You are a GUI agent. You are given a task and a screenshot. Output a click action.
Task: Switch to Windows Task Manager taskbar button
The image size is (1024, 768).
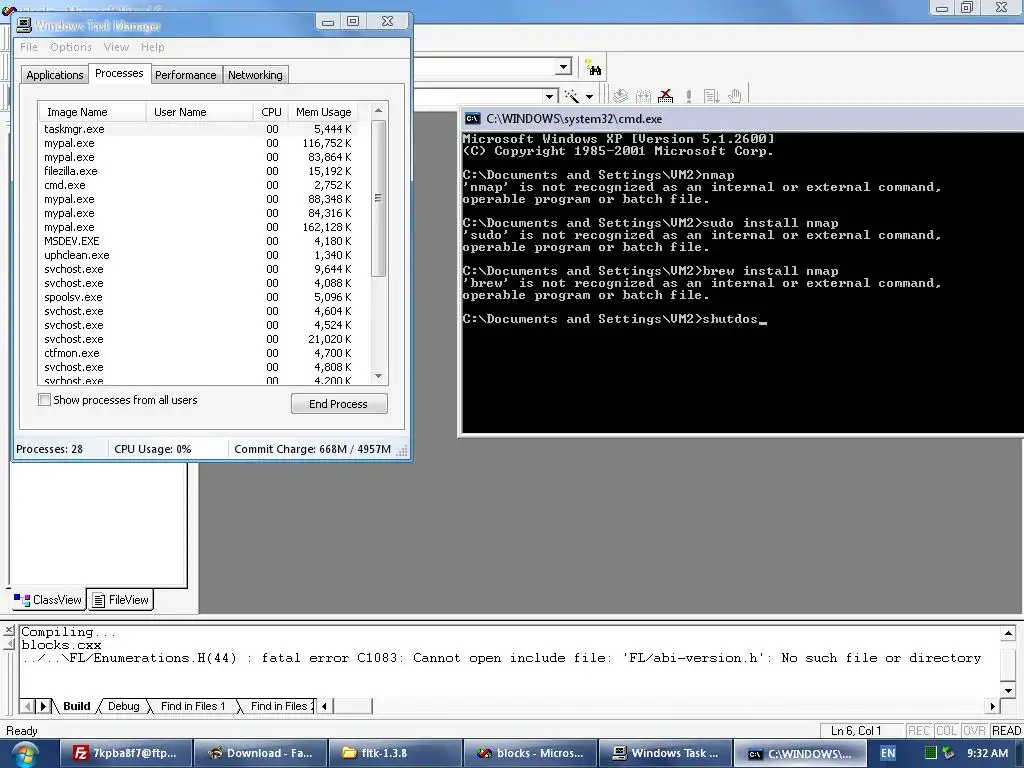tap(664, 753)
